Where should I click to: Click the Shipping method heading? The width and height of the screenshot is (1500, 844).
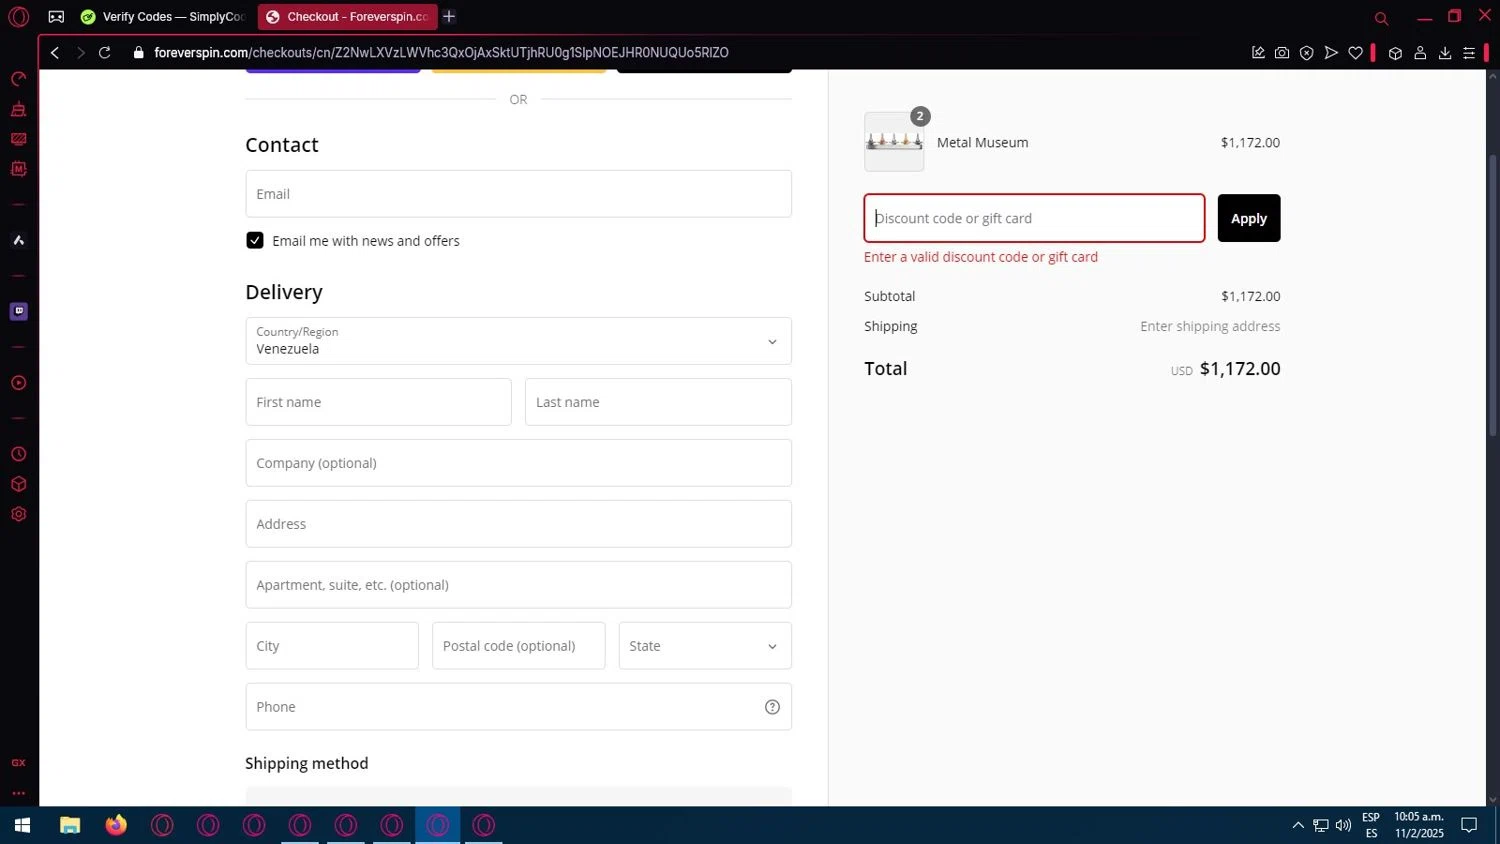(307, 763)
